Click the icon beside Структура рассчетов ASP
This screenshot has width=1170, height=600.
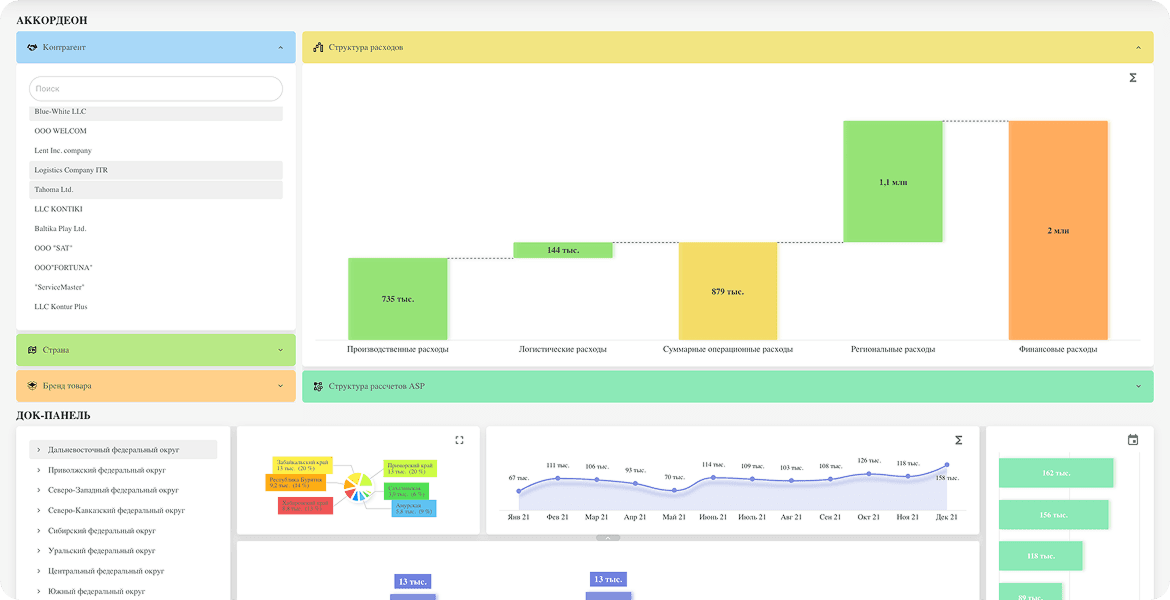(318, 387)
